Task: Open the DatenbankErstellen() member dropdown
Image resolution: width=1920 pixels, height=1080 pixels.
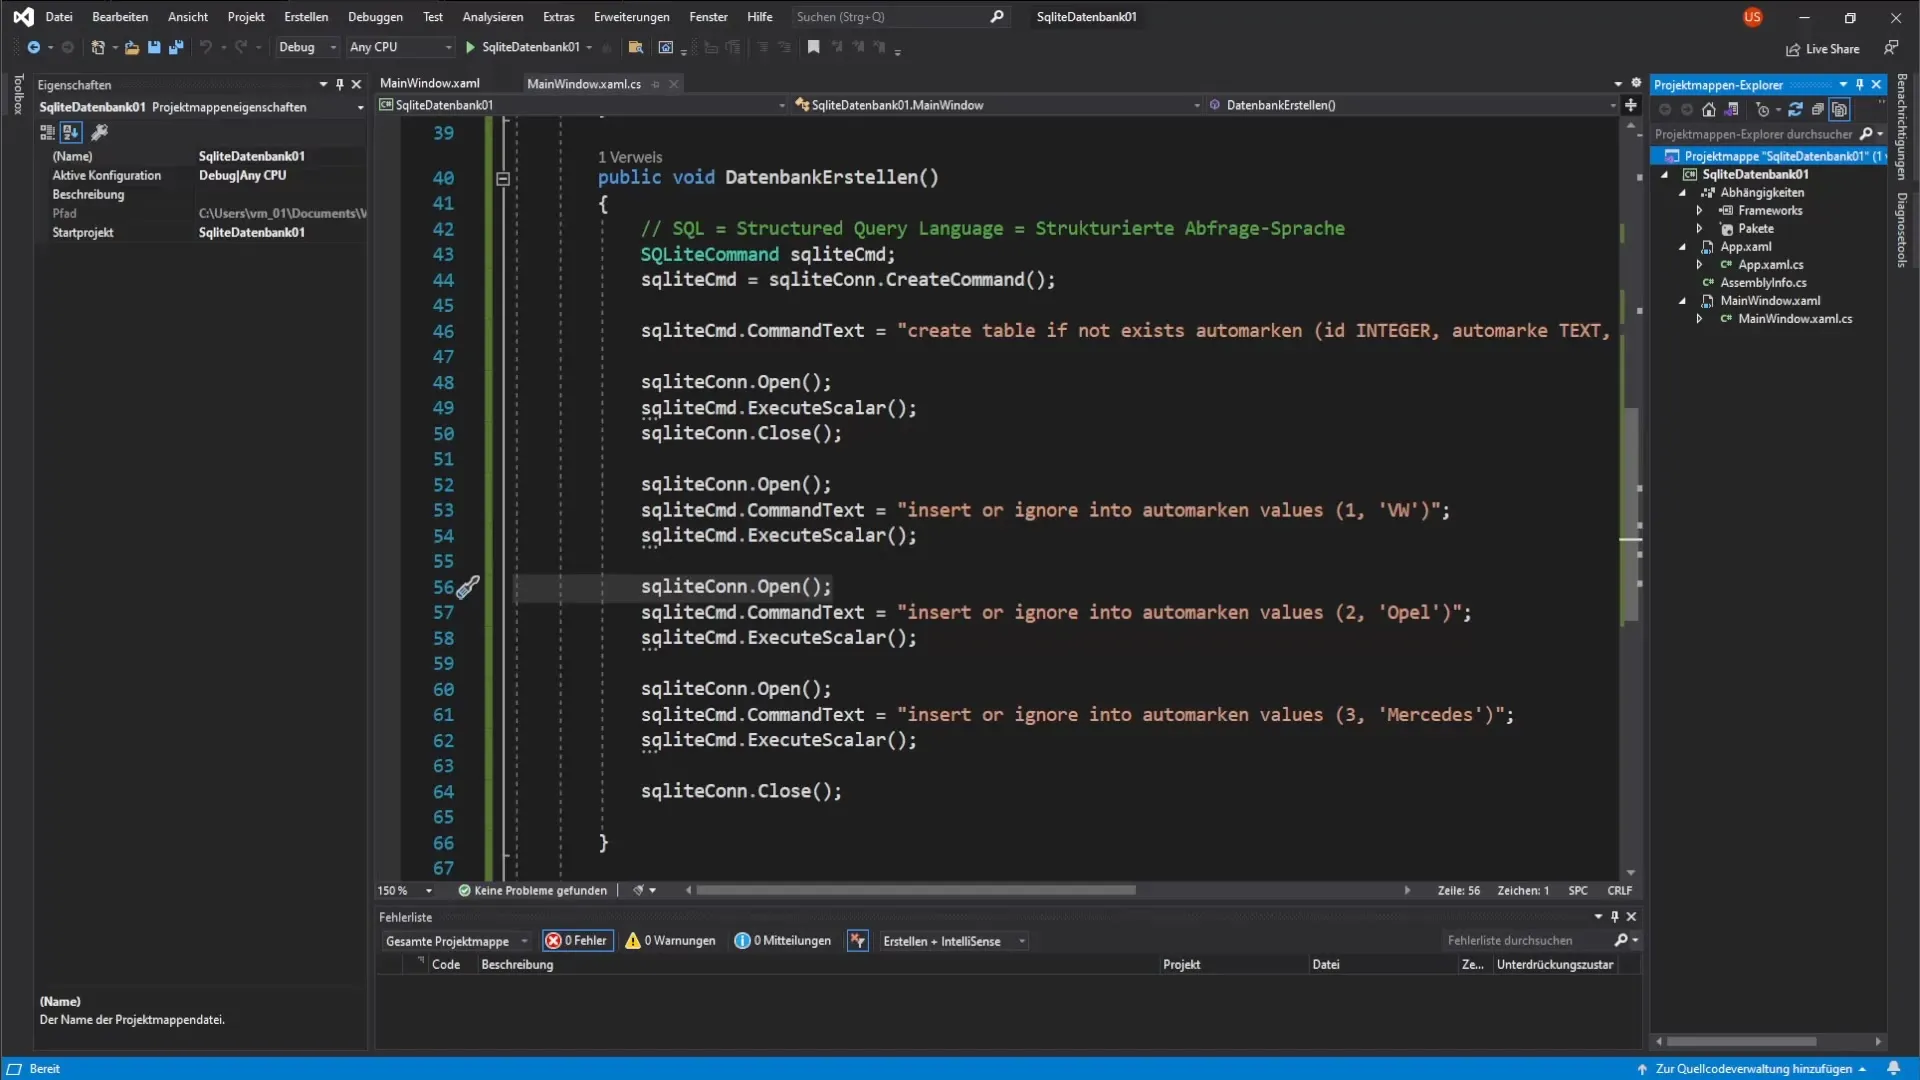Action: 1412,105
